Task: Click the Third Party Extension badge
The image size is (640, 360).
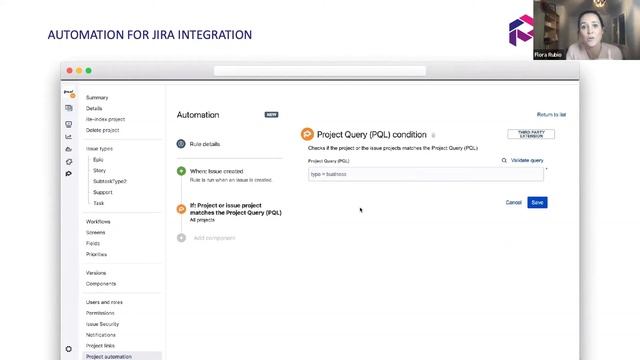Action: pos(531,134)
